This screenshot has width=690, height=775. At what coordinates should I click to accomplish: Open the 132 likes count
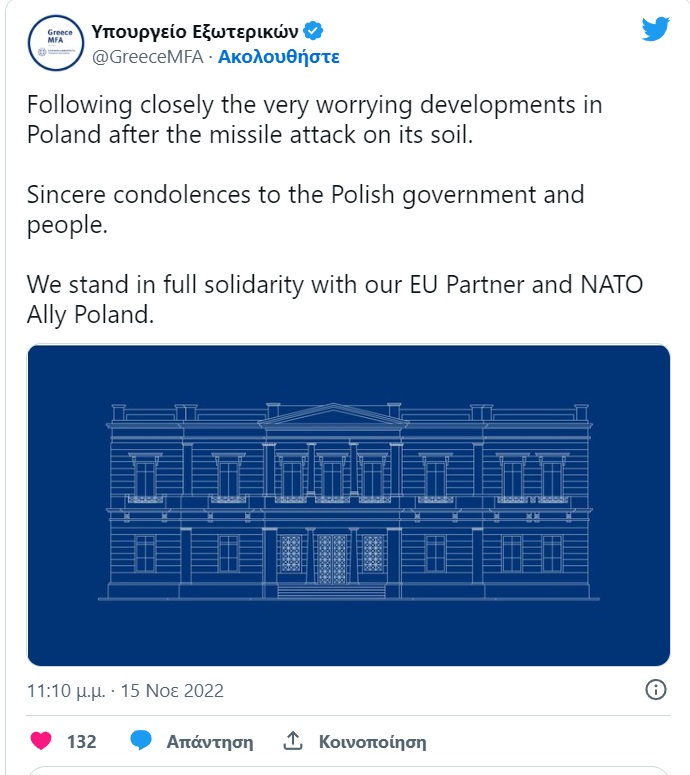pyautogui.click(x=82, y=741)
